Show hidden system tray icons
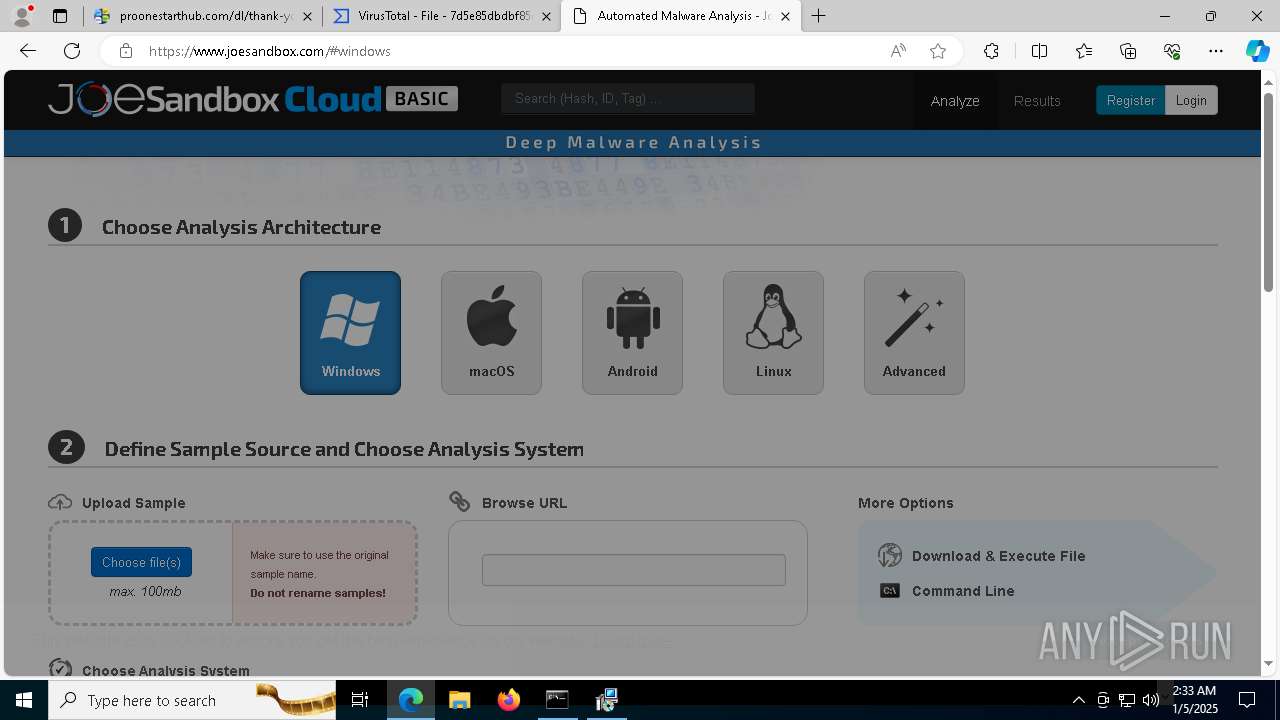 1078,700
